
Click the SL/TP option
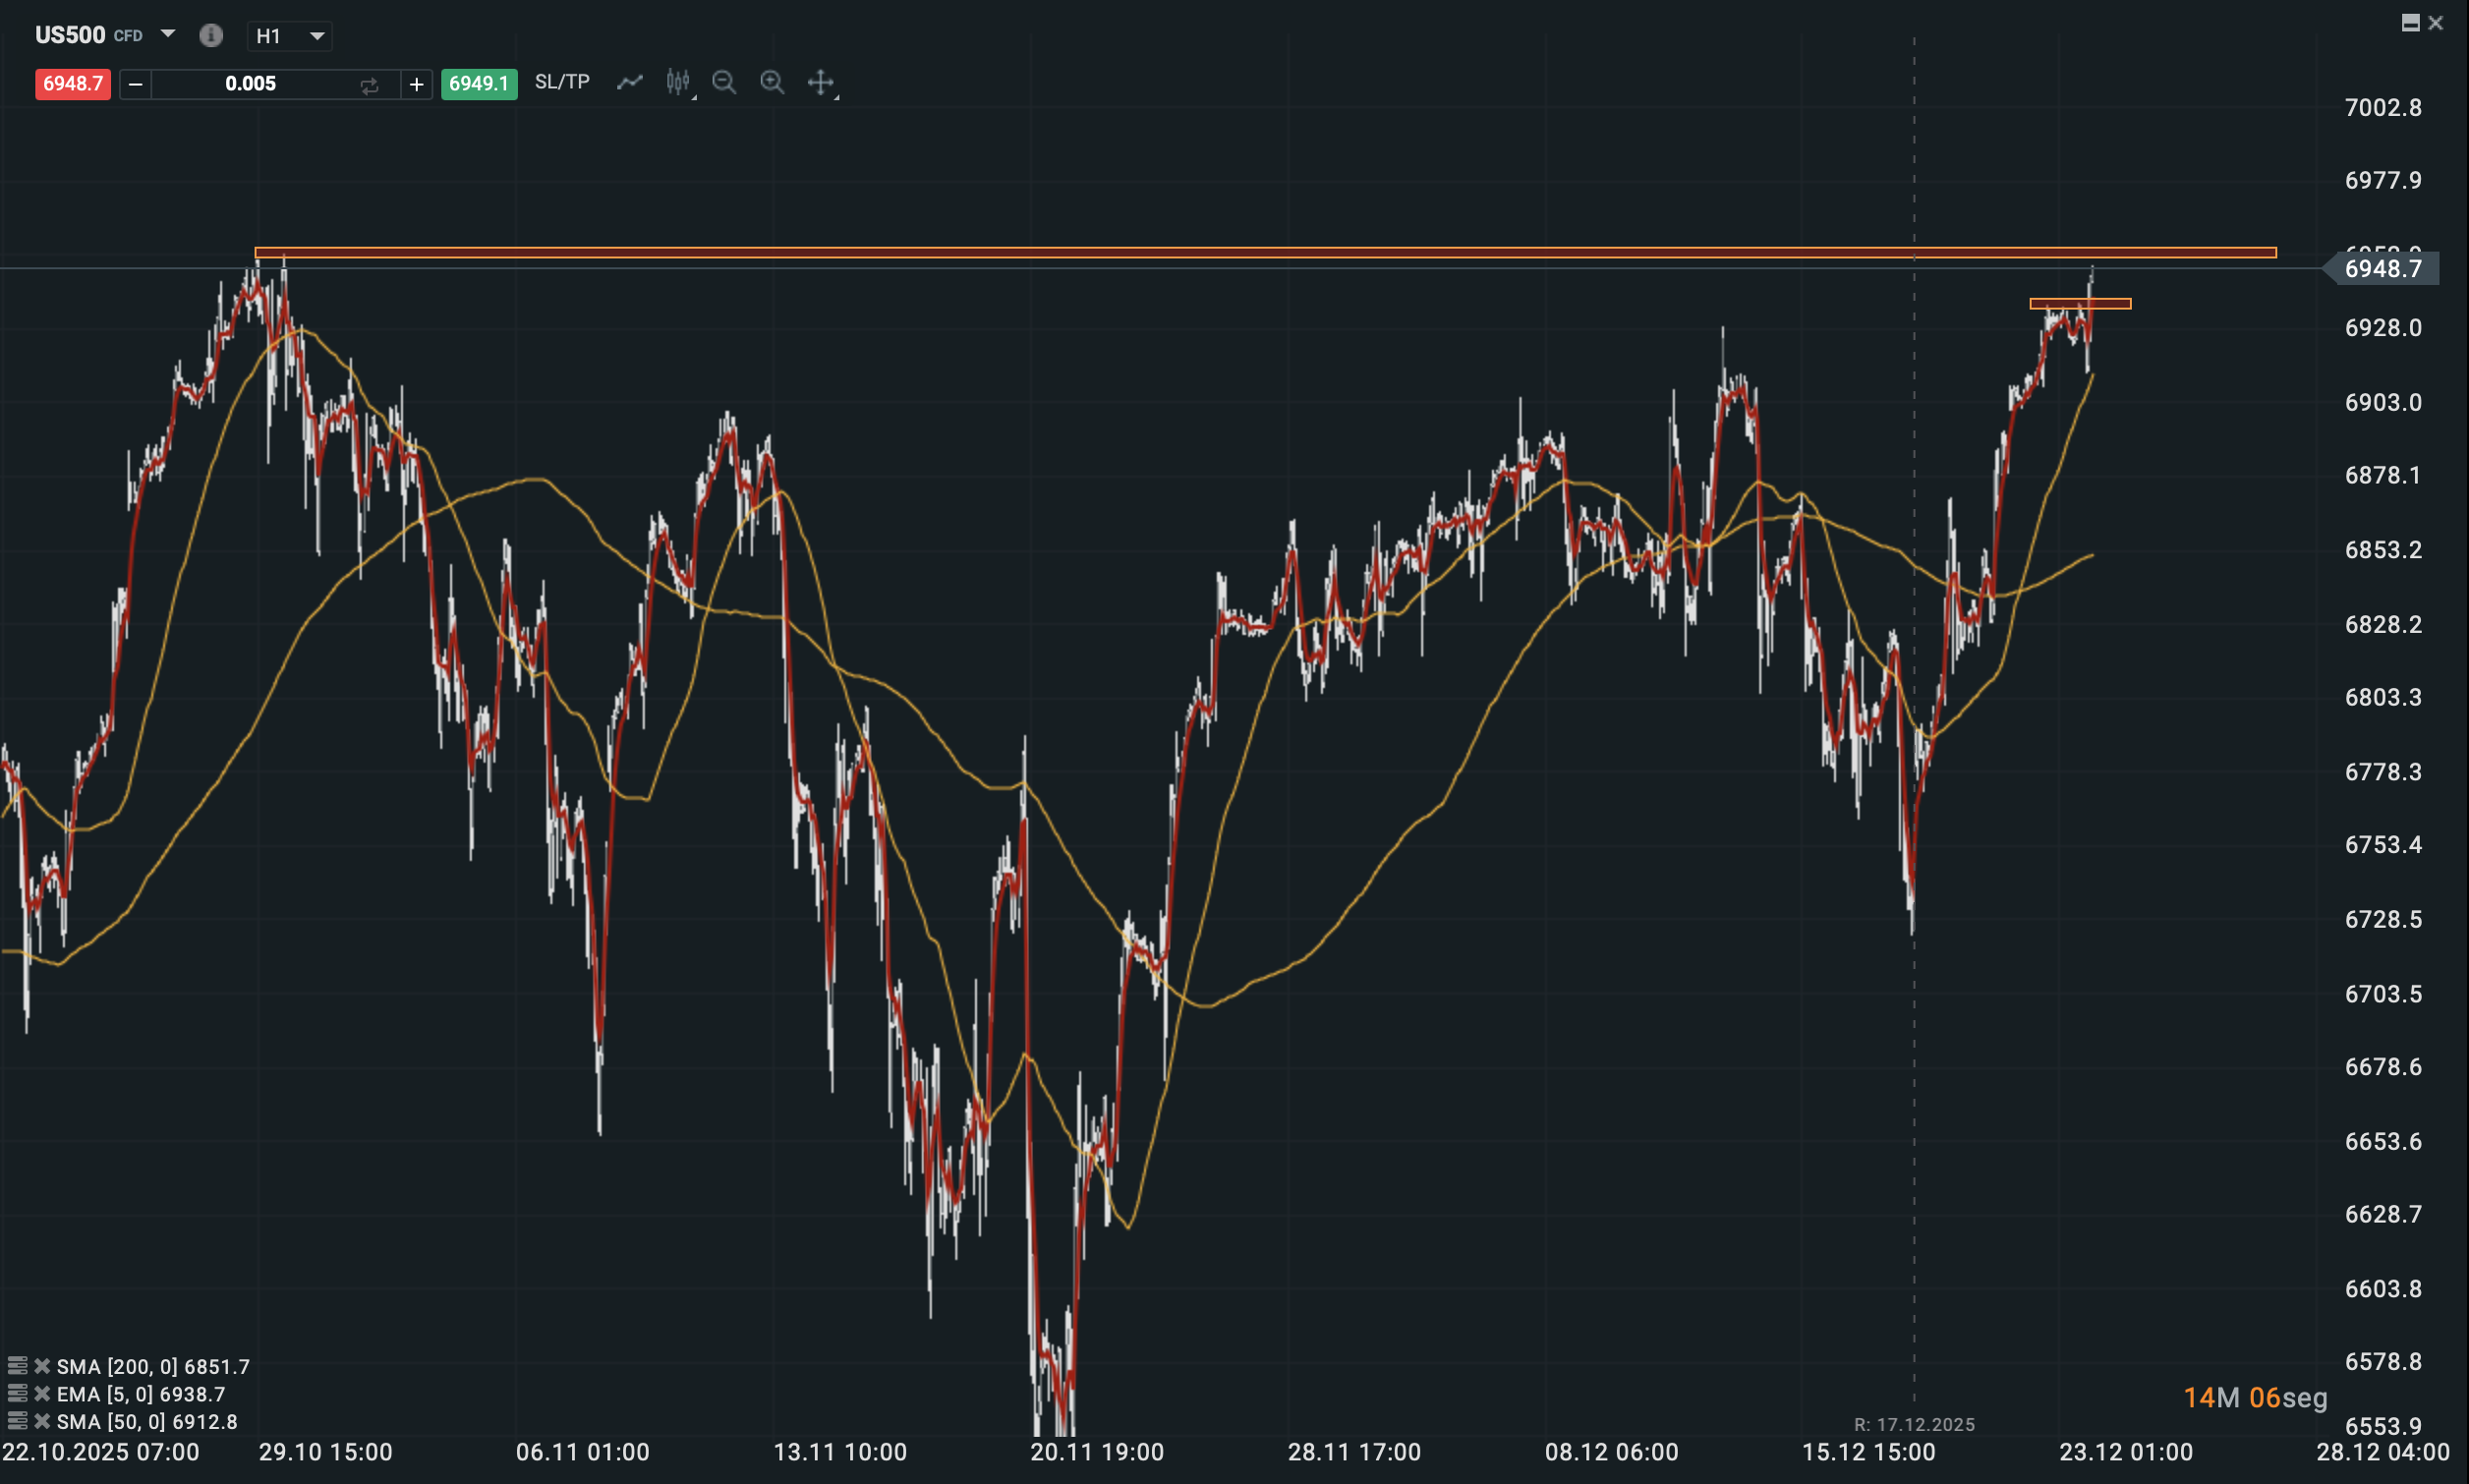(x=562, y=82)
